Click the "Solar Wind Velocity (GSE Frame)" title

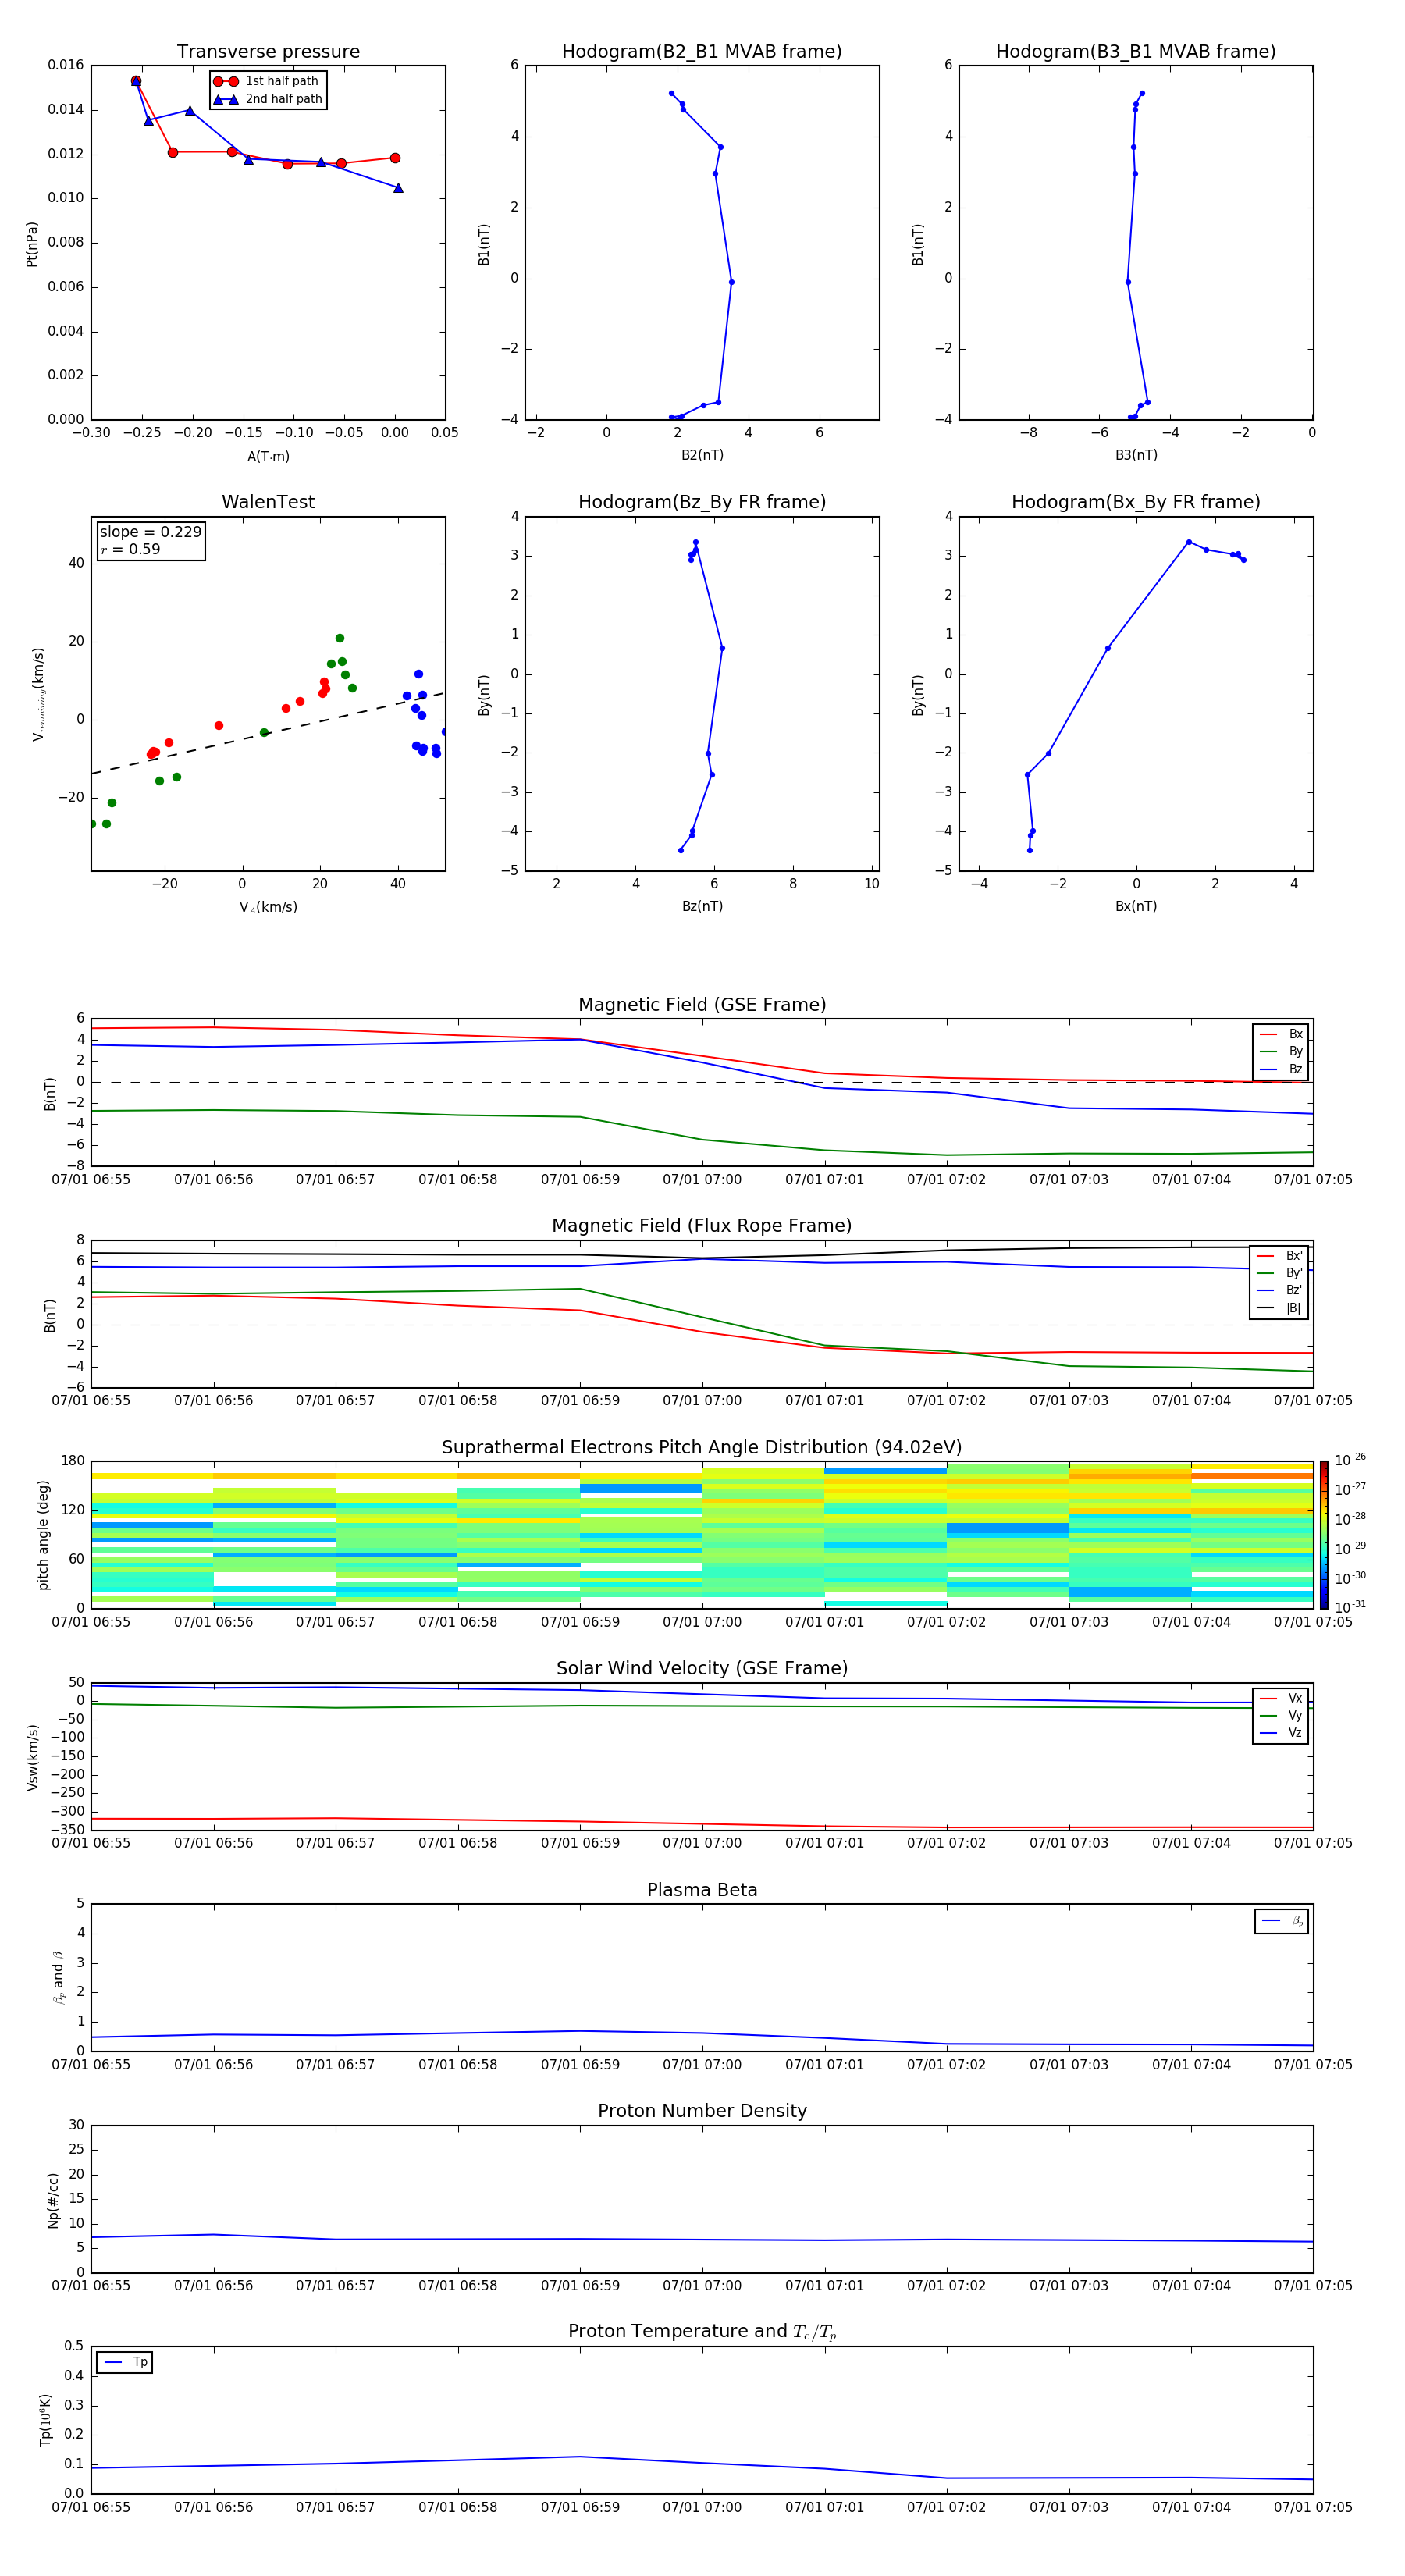point(702,1669)
